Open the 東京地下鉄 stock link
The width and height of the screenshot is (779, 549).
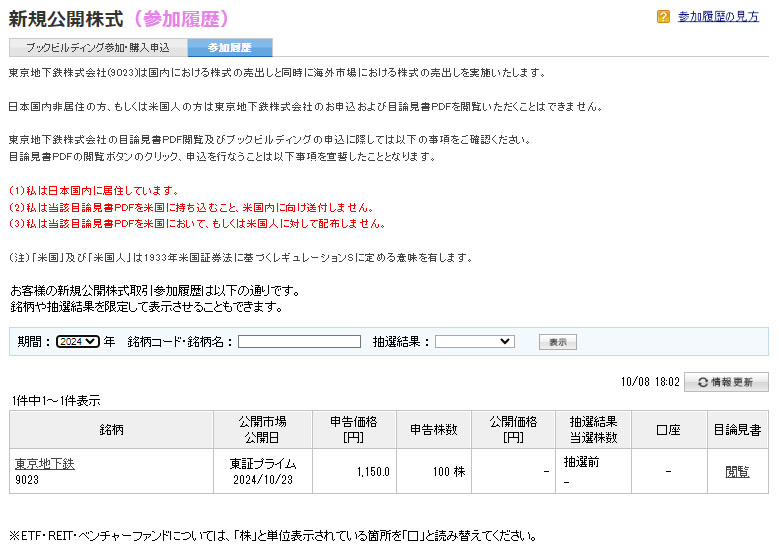coord(45,464)
